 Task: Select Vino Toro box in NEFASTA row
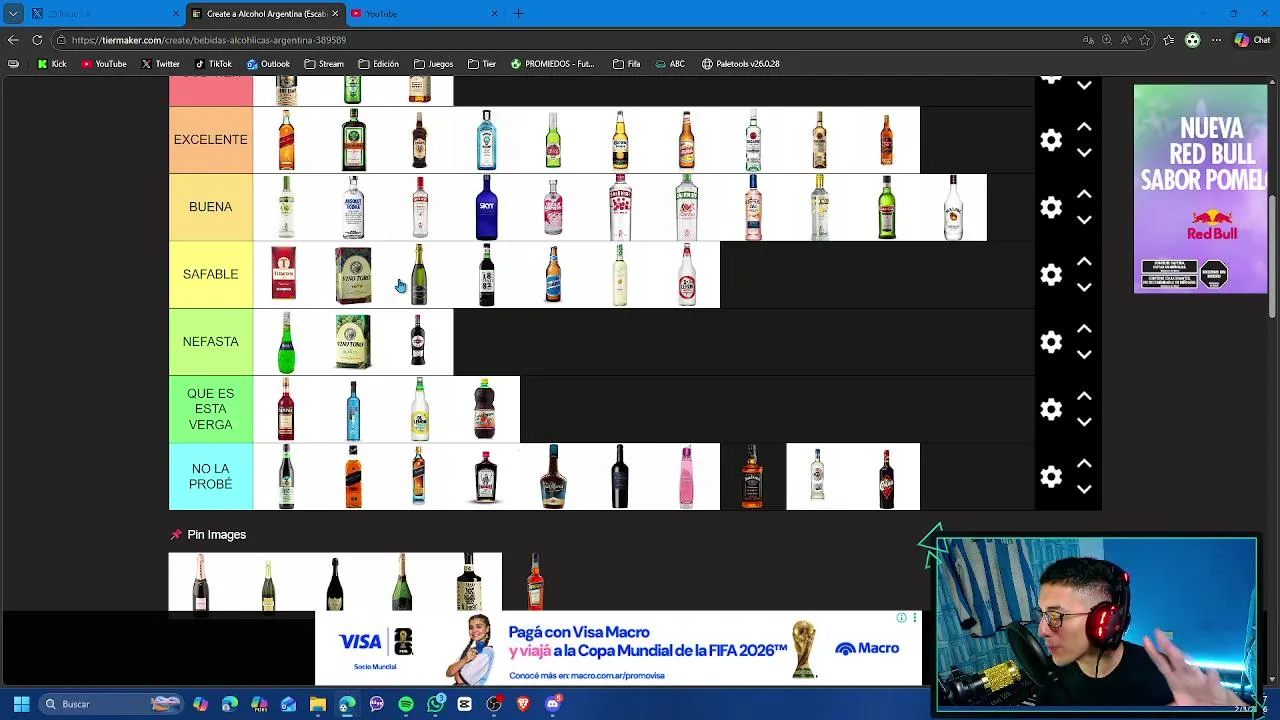(x=353, y=342)
